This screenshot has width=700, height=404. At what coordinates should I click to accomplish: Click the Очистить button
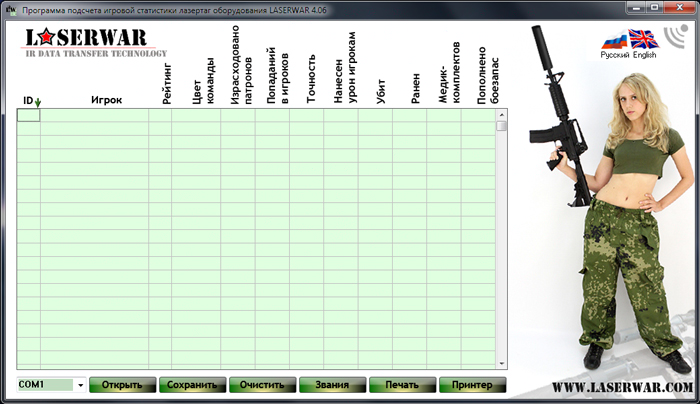click(x=262, y=385)
